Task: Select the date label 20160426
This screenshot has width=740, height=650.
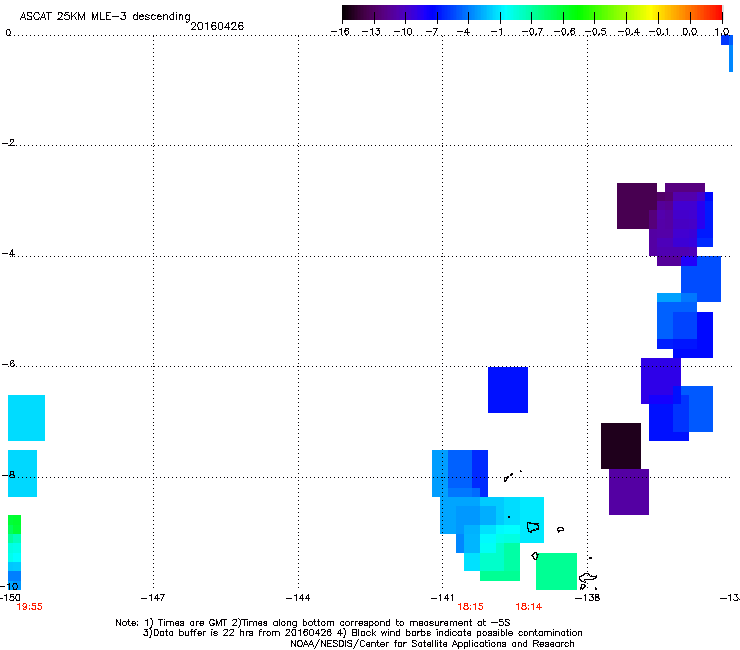Action: click(x=217, y=26)
